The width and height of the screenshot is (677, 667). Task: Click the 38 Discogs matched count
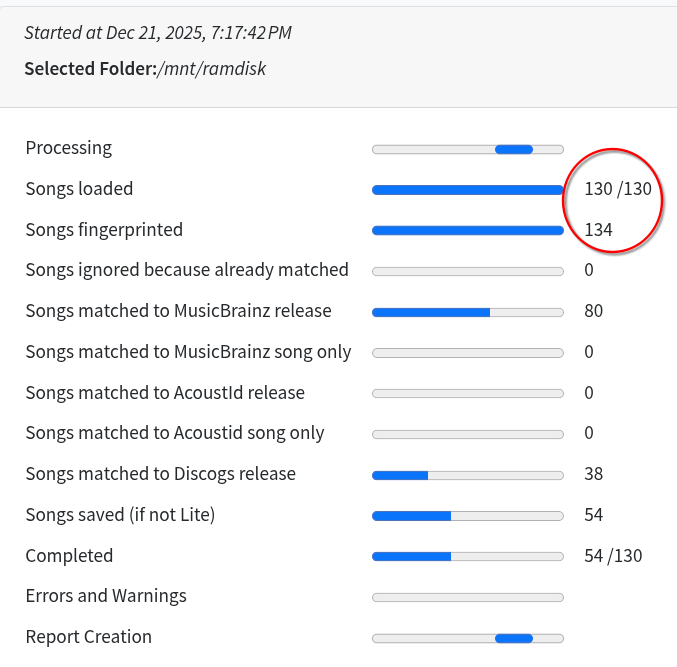(x=593, y=474)
